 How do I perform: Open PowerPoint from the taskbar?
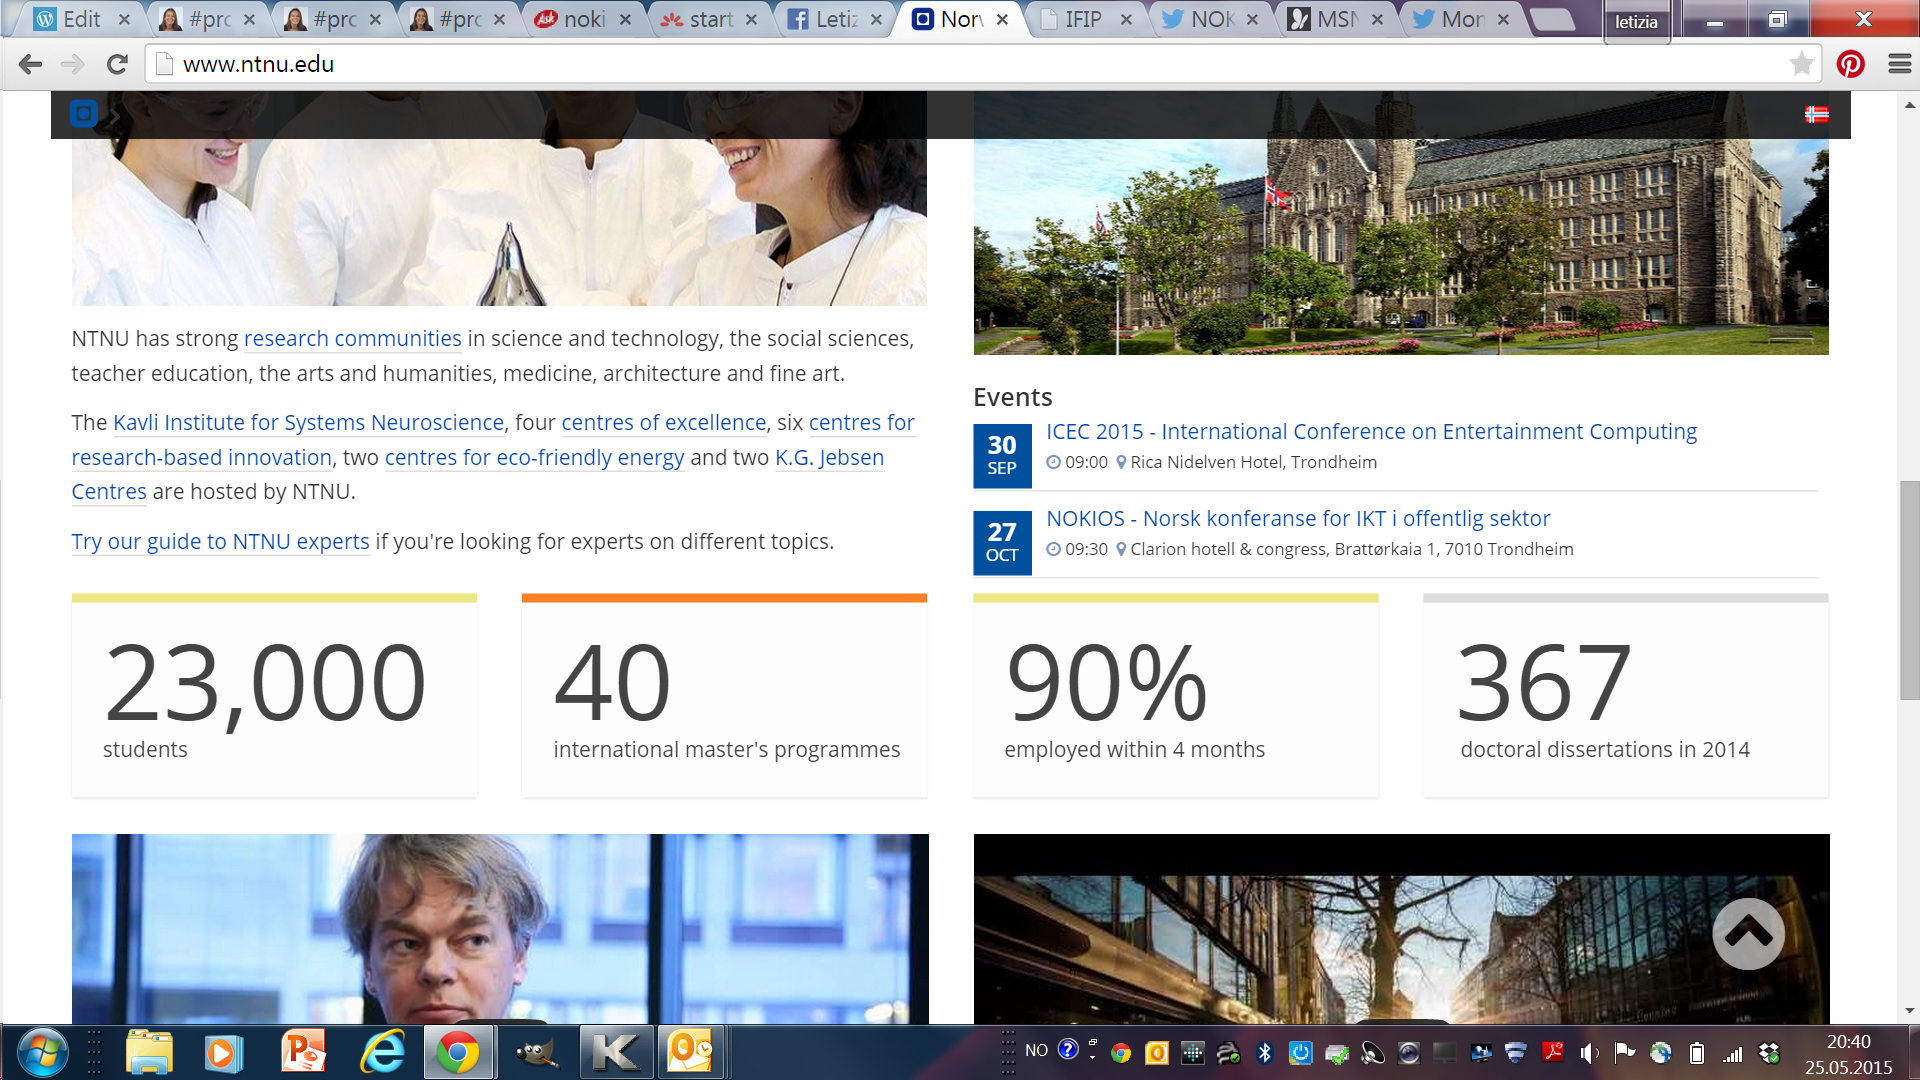tap(304, 1052)
